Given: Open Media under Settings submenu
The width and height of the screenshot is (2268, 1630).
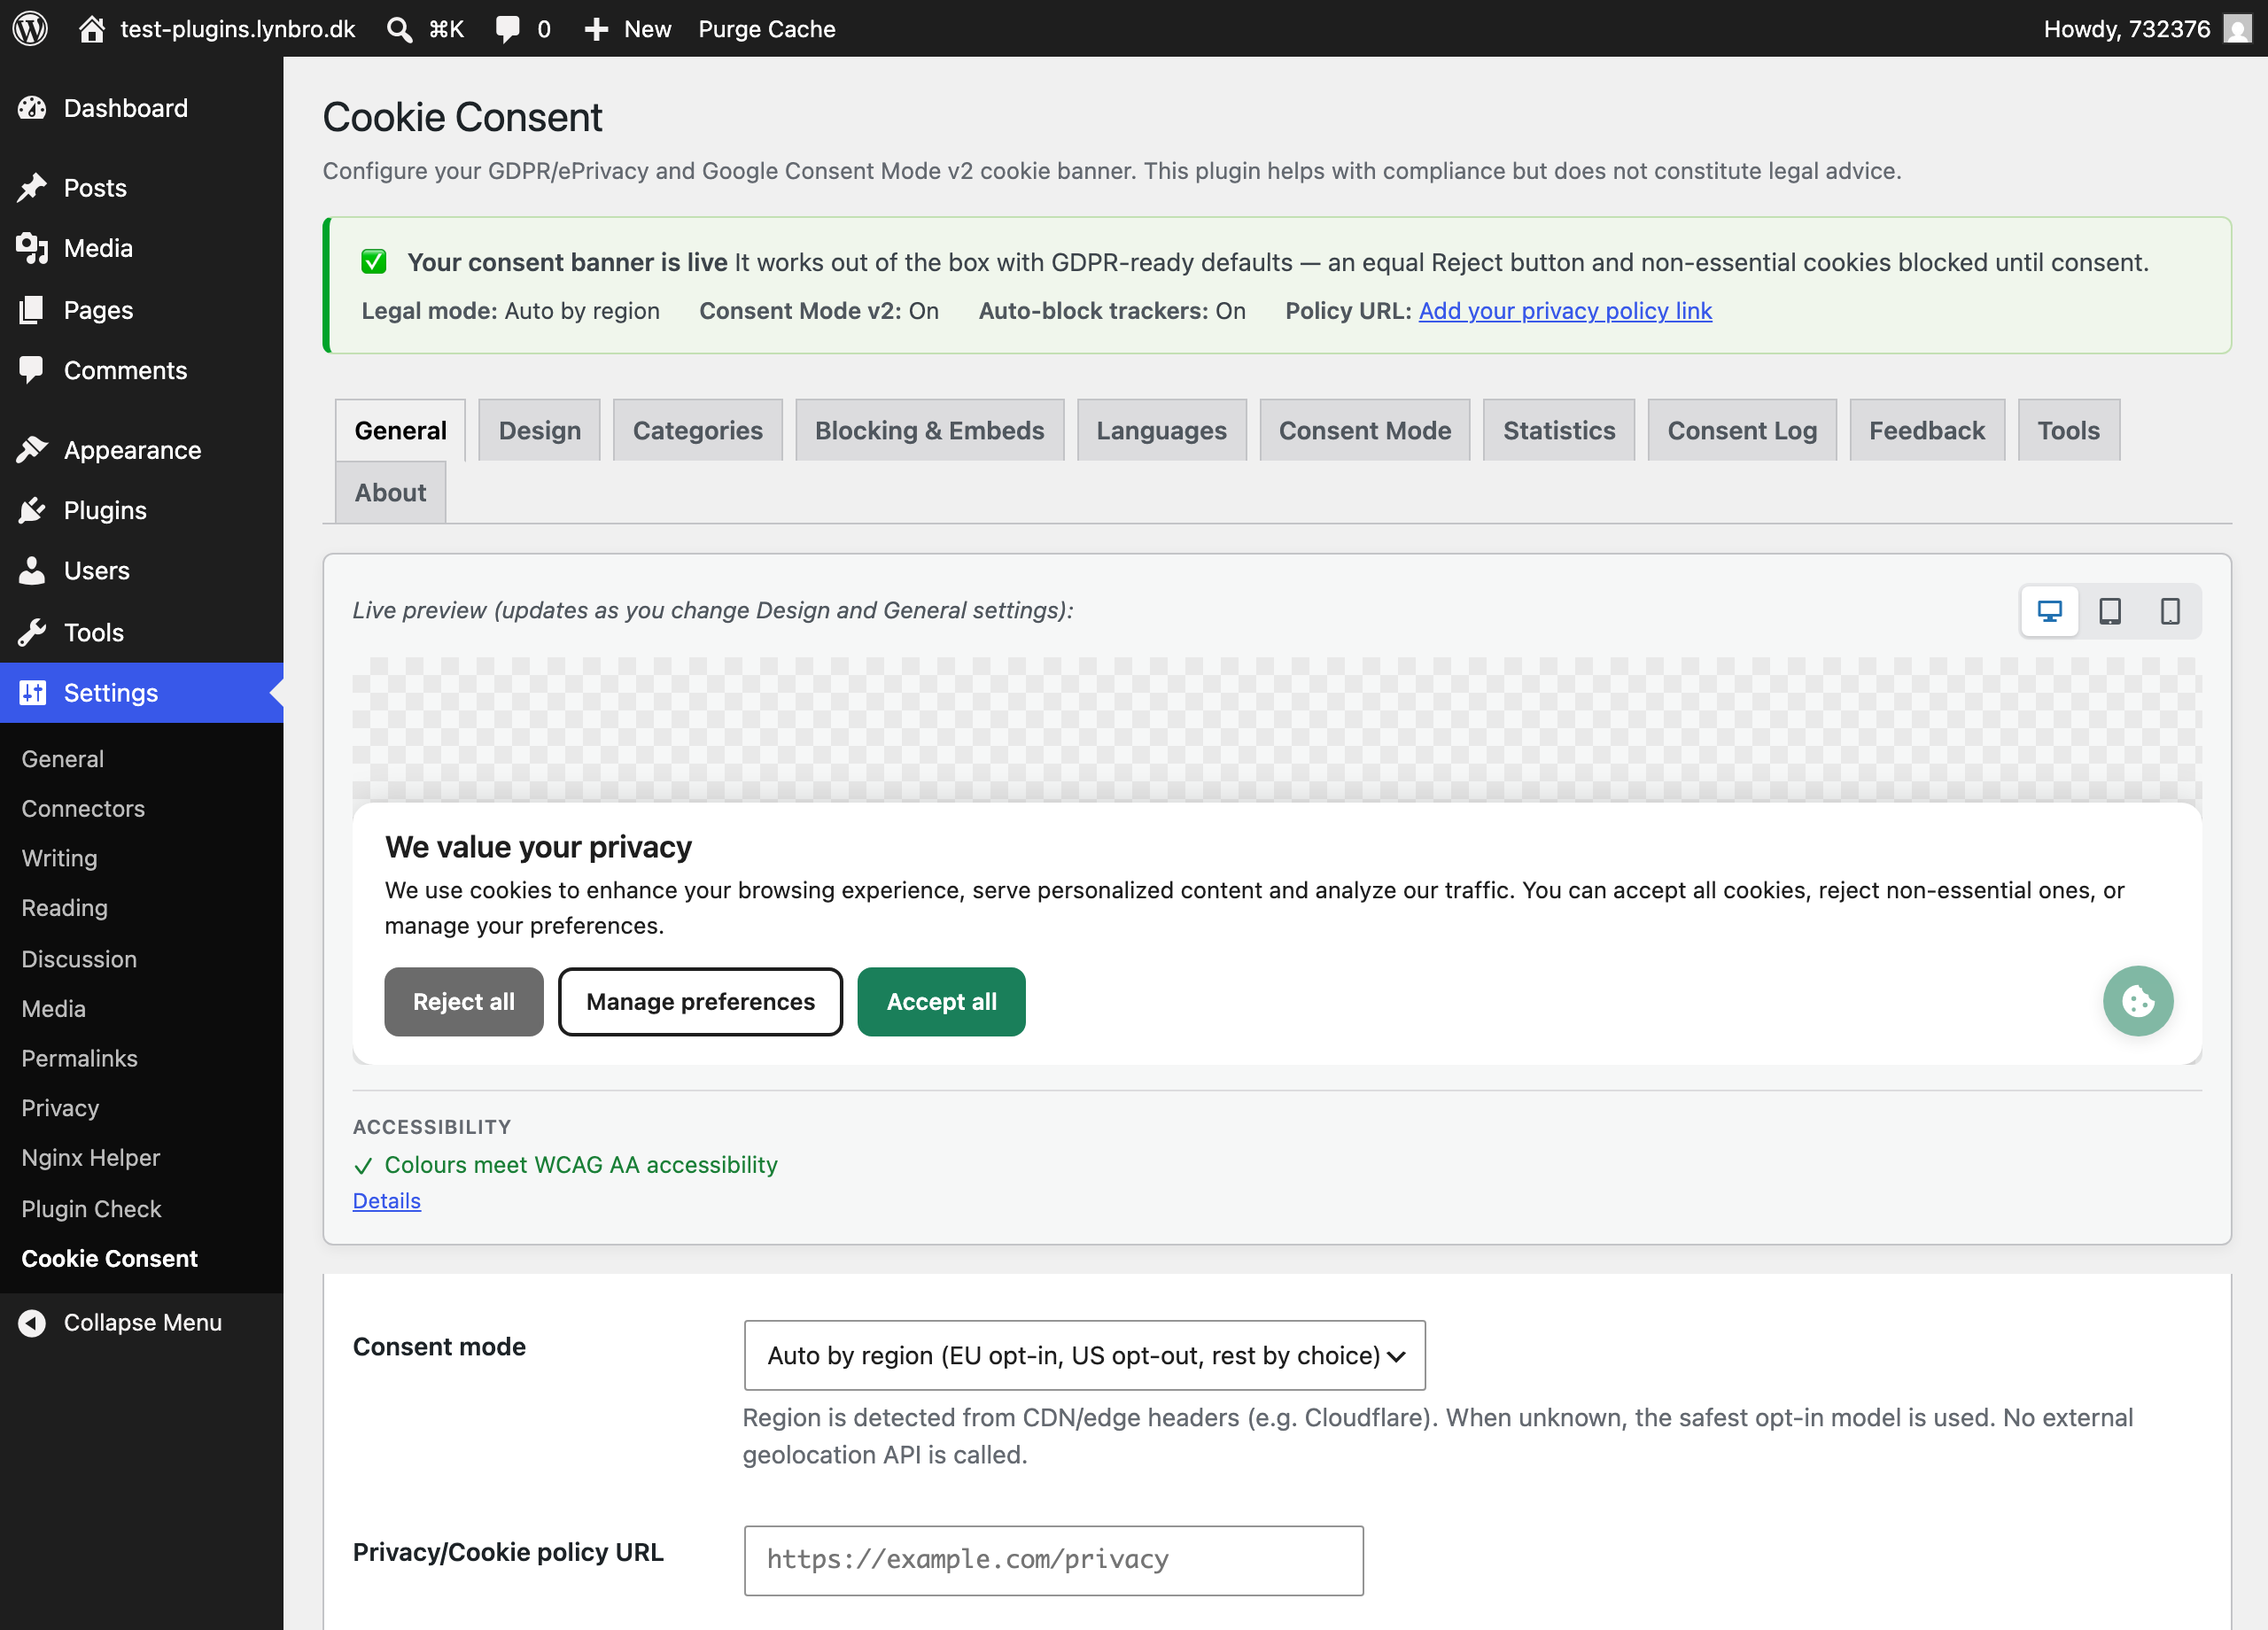Looking at the screenshot, I should (x=53, y=1008).
